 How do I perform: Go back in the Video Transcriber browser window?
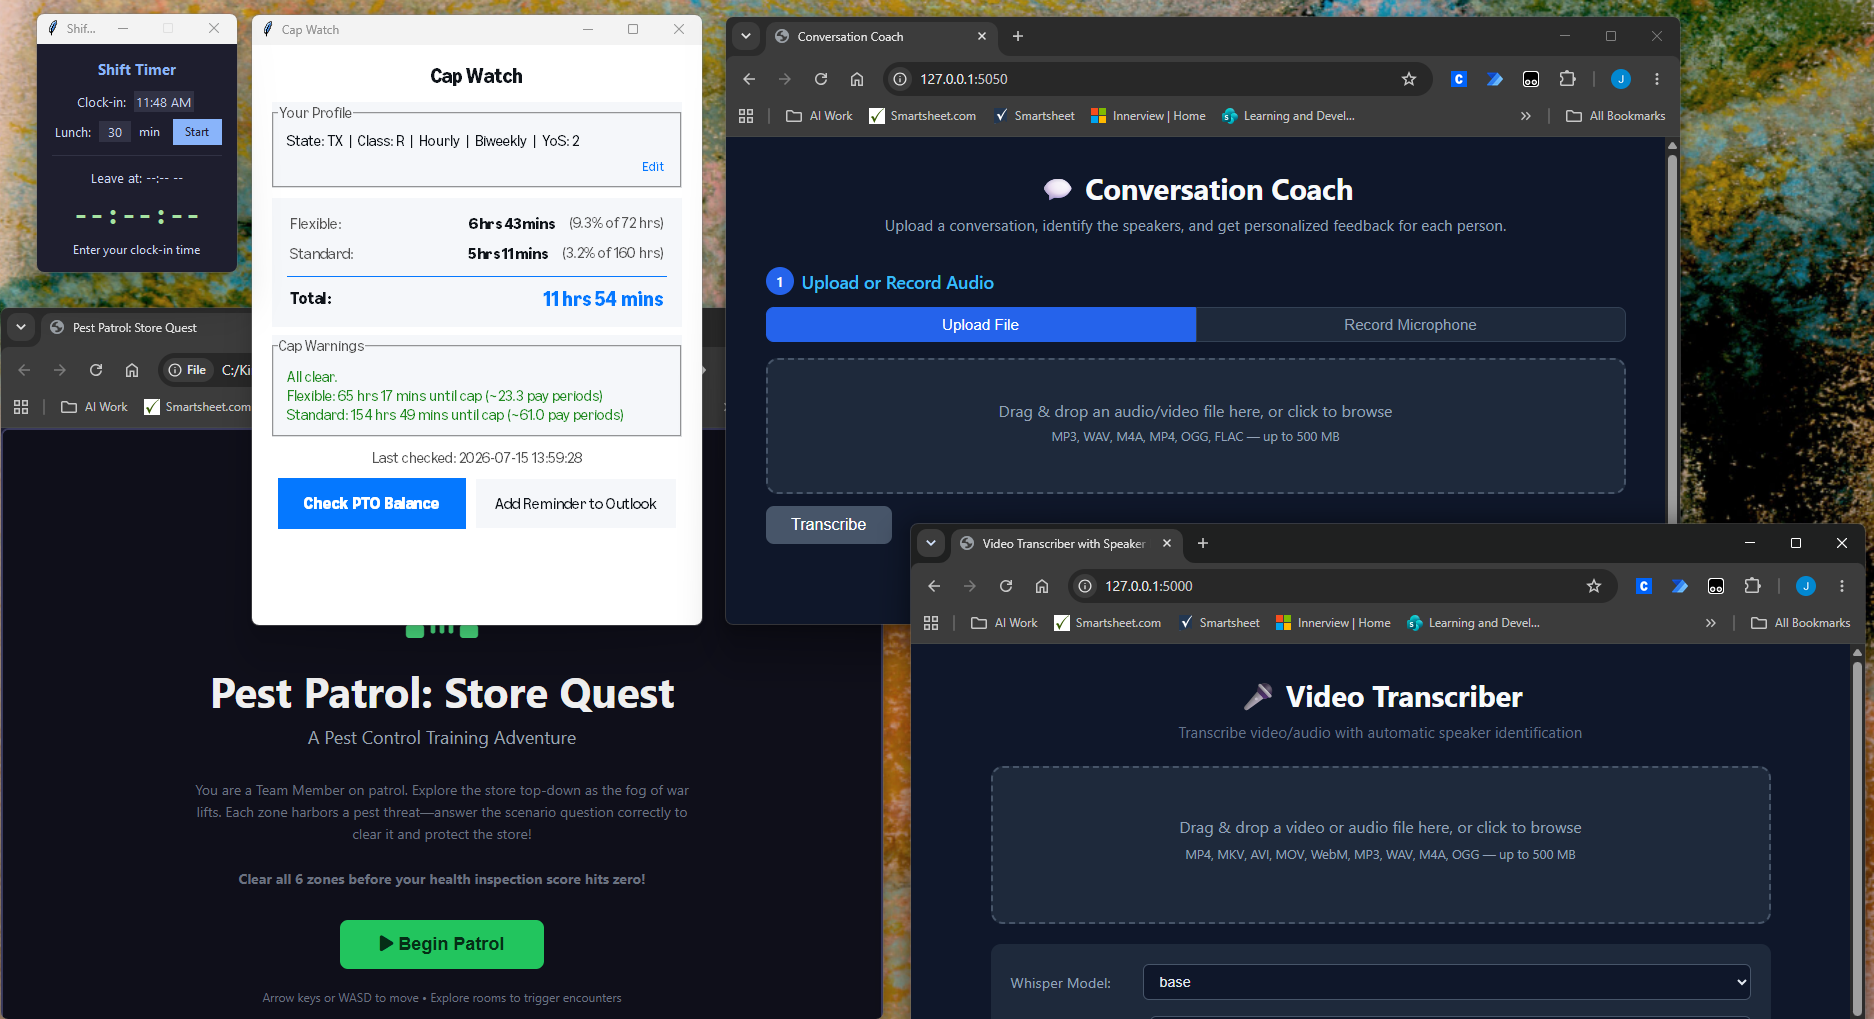[x=934, y=586]
